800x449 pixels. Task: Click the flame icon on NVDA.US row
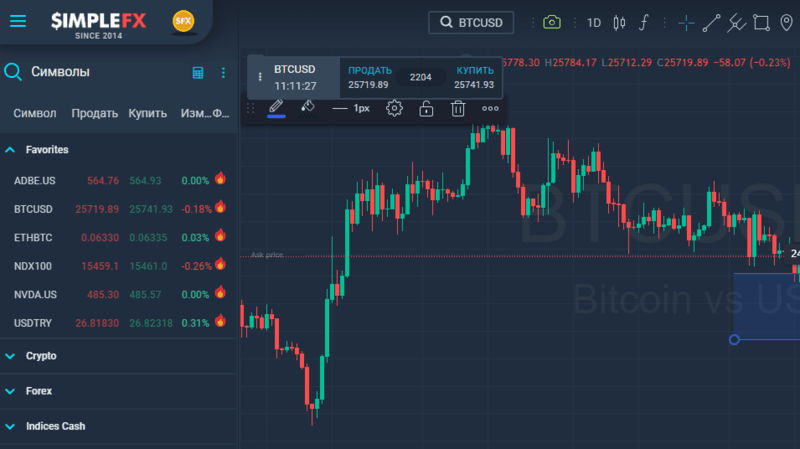point(220,293)
